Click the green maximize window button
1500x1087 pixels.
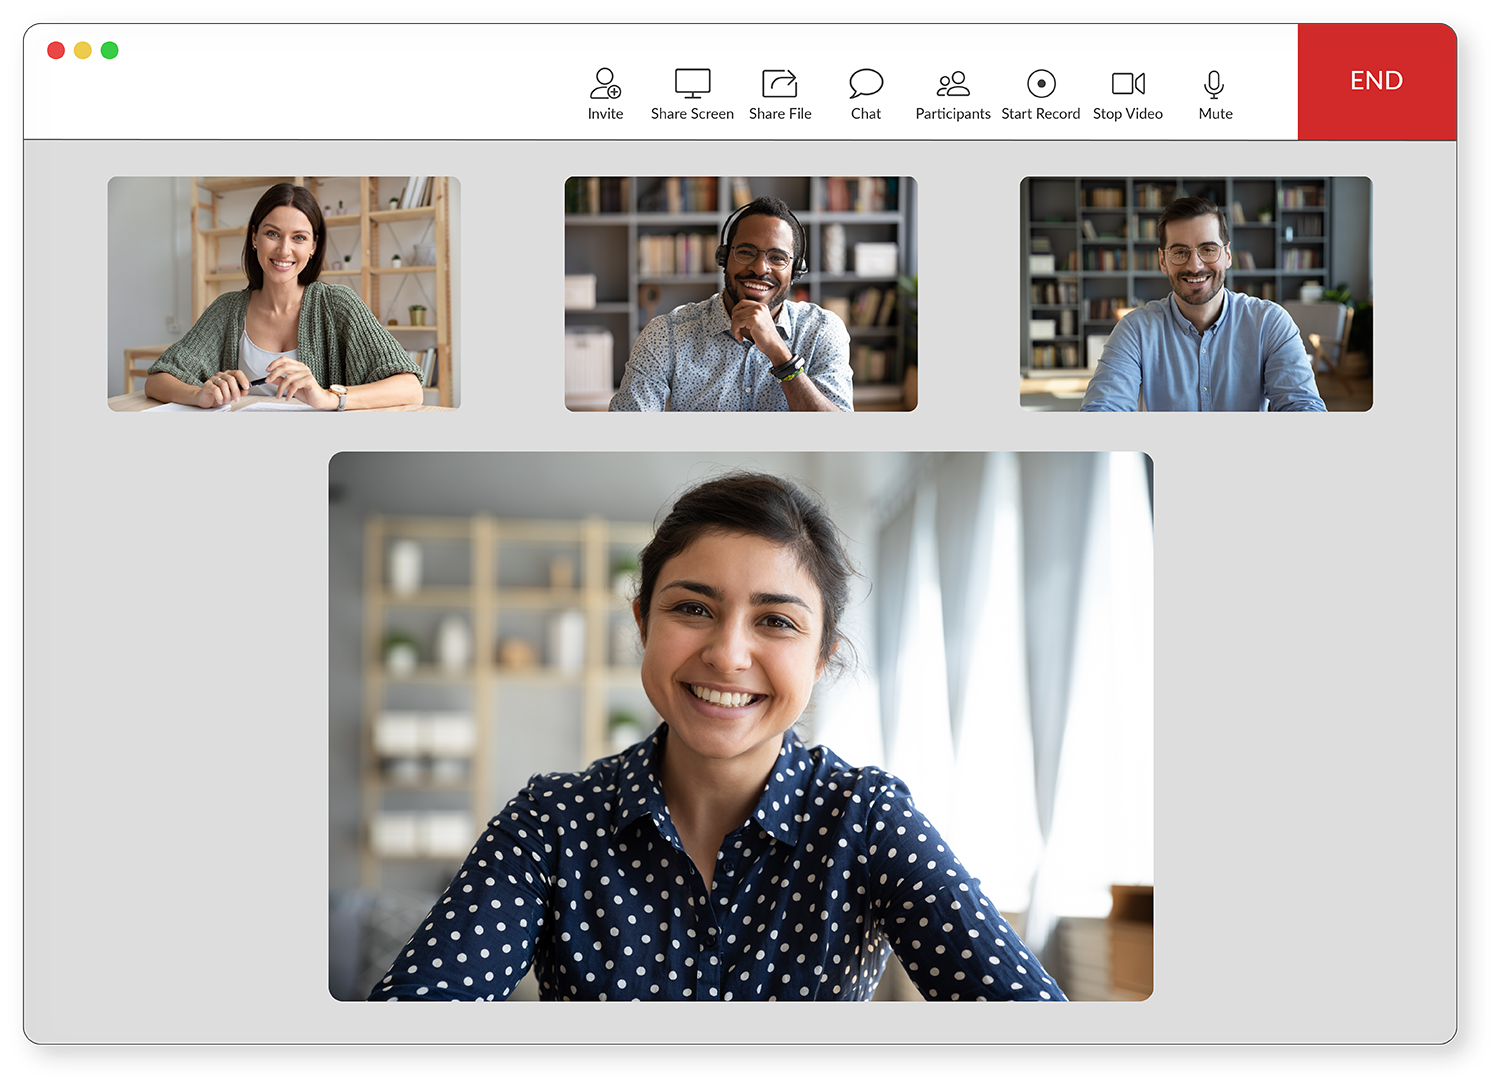click(x=110, y=50)
